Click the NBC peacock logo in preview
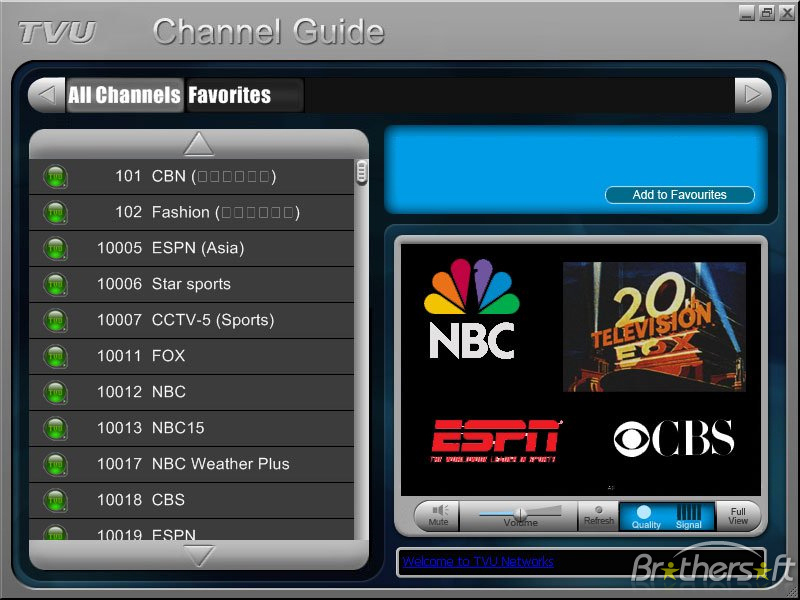Screen dimensions: 800x600 pos(471,309)
